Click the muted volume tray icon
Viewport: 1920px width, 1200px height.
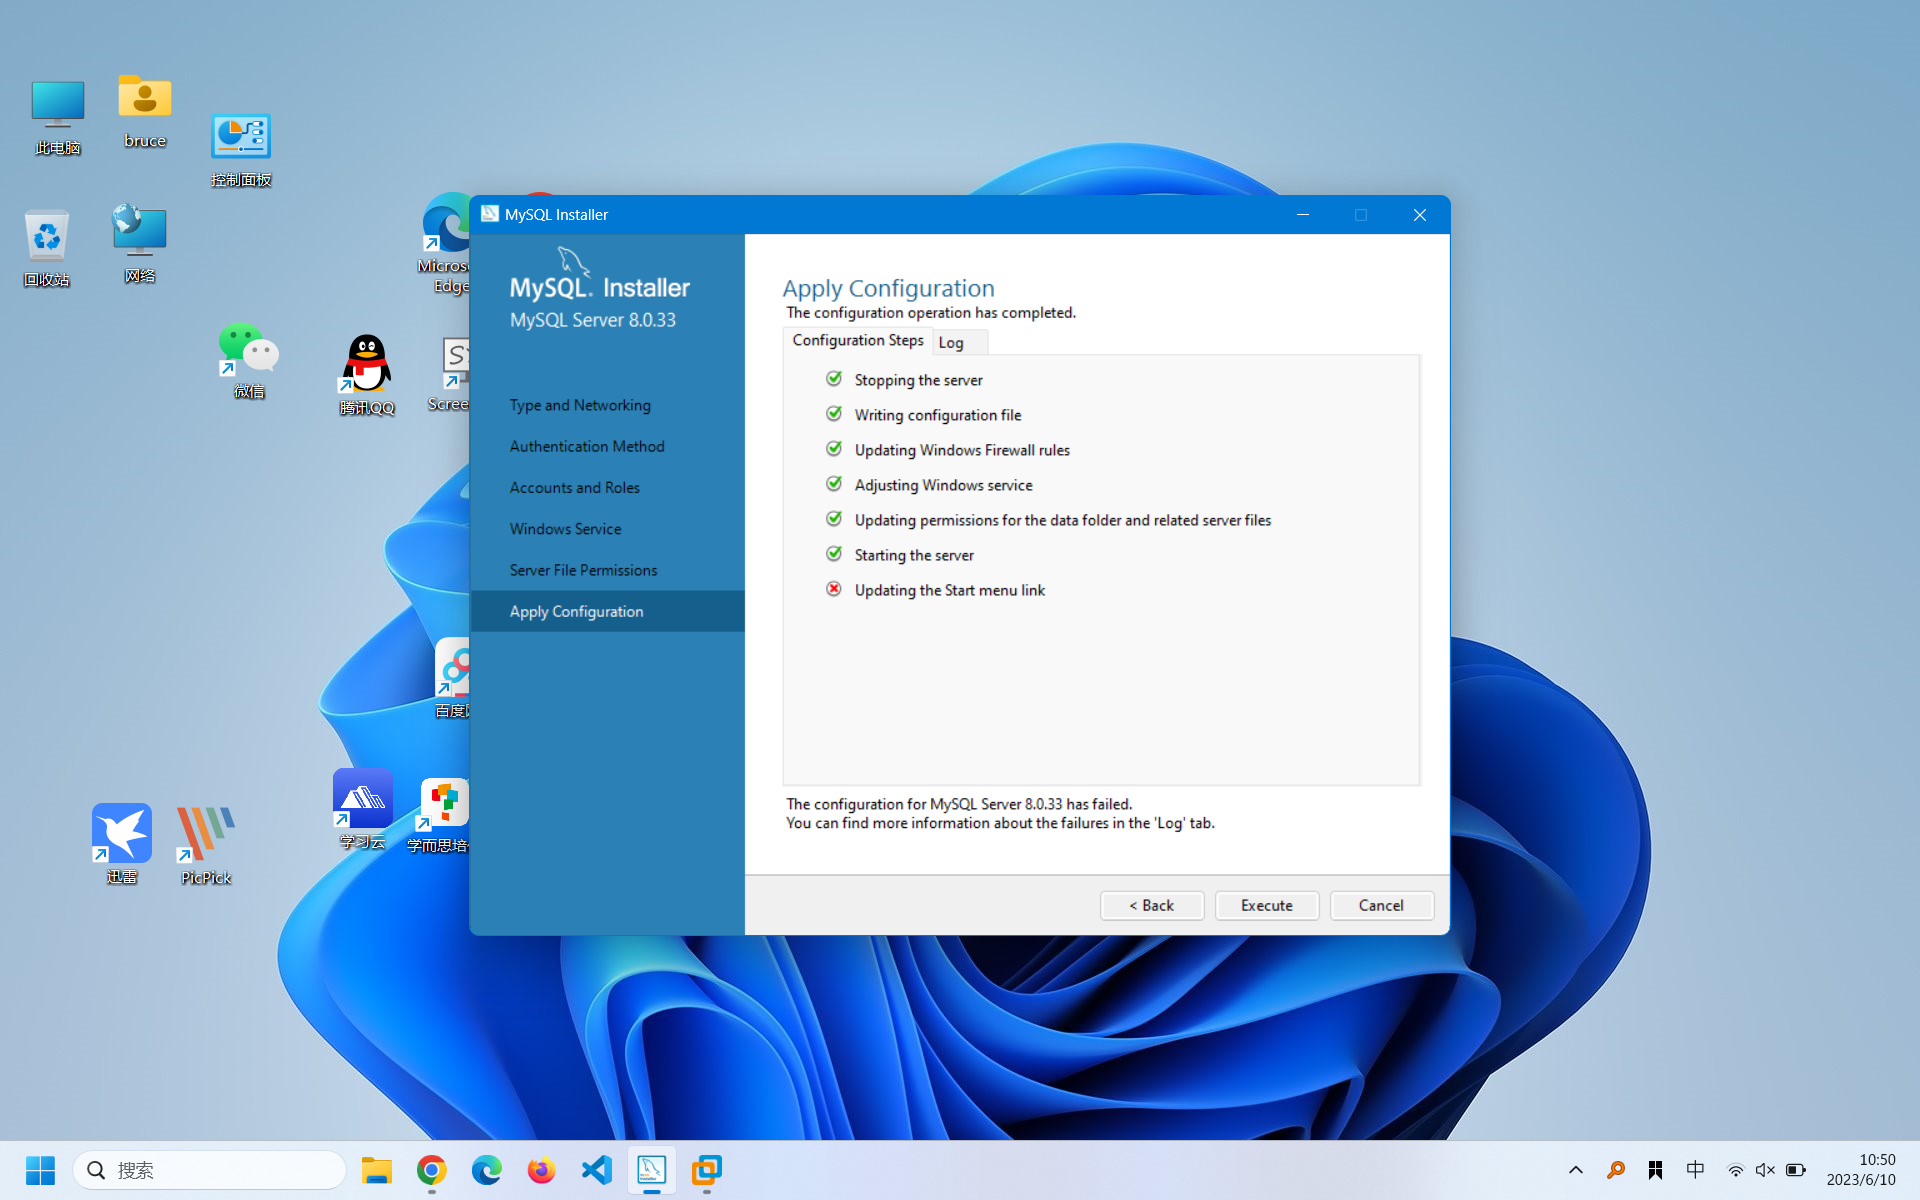[x=1765, y=1170]
